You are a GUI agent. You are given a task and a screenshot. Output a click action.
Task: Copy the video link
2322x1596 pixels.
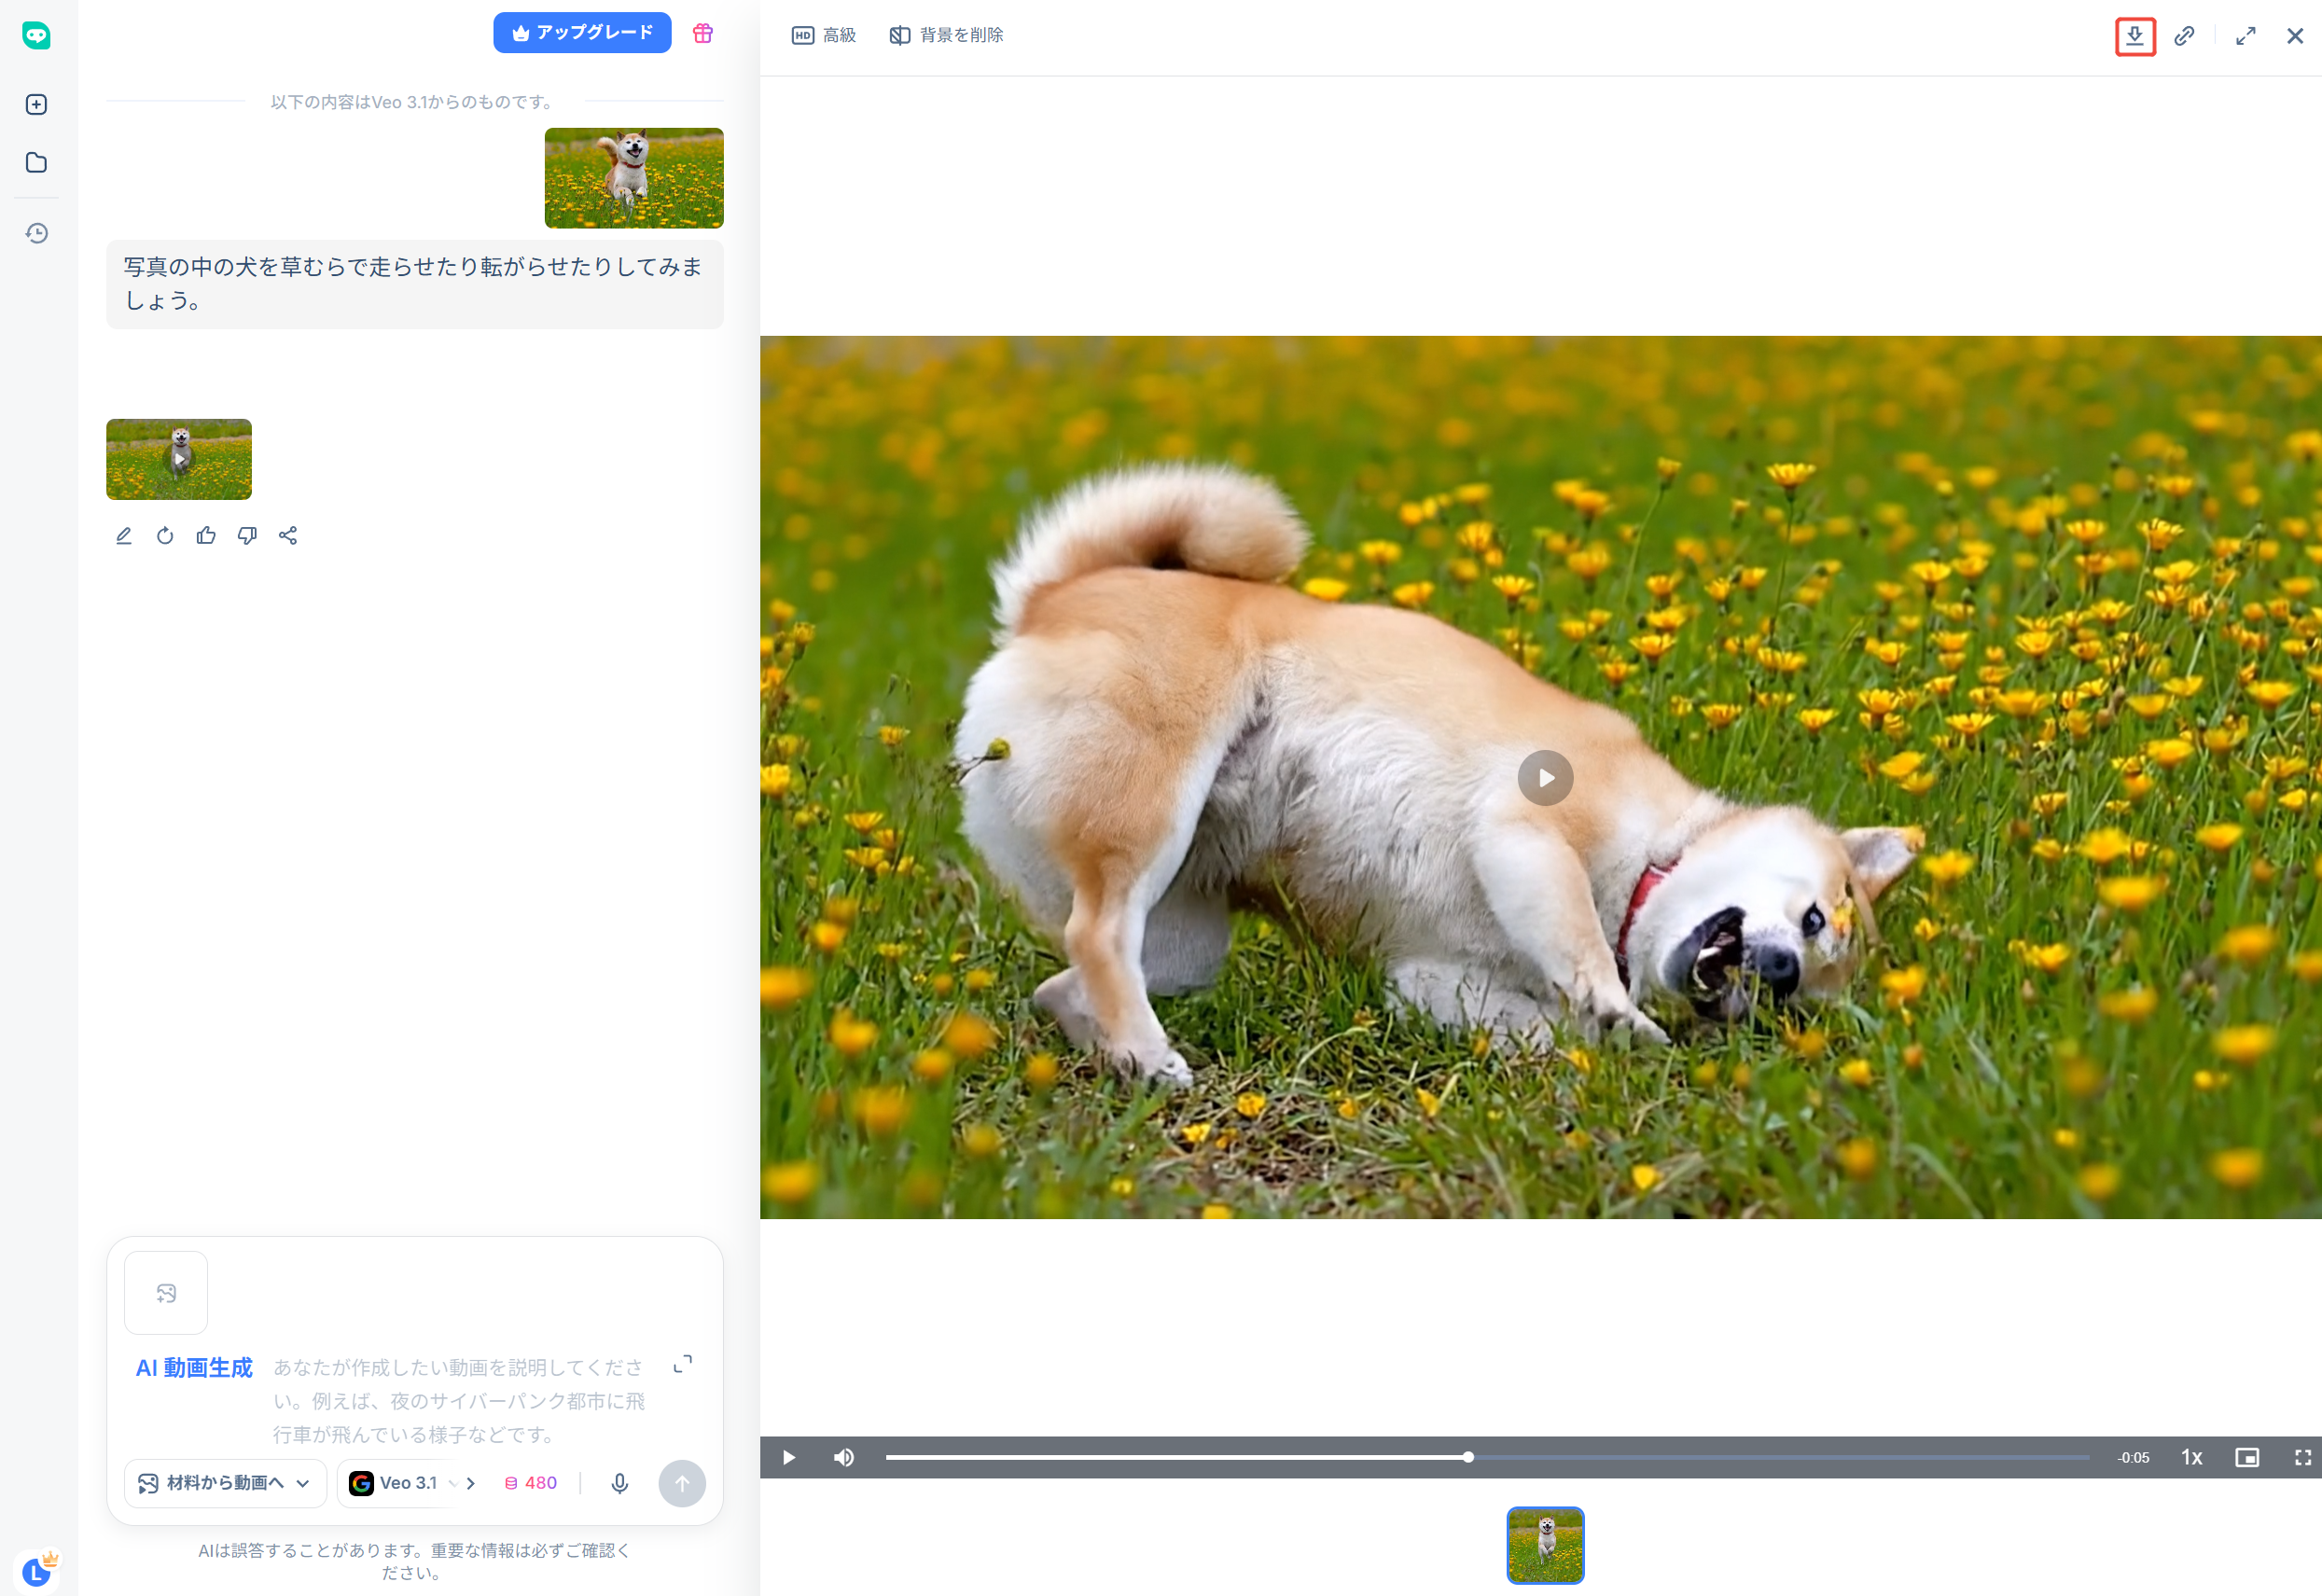tap(2185, 35)
